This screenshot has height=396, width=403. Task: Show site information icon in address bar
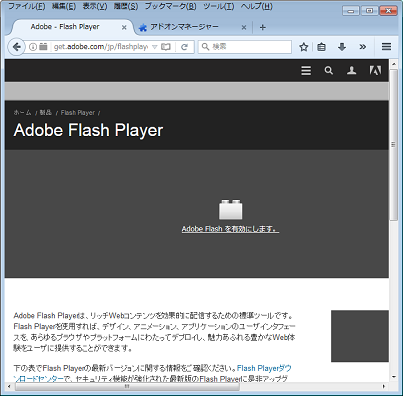pos(33,47)
